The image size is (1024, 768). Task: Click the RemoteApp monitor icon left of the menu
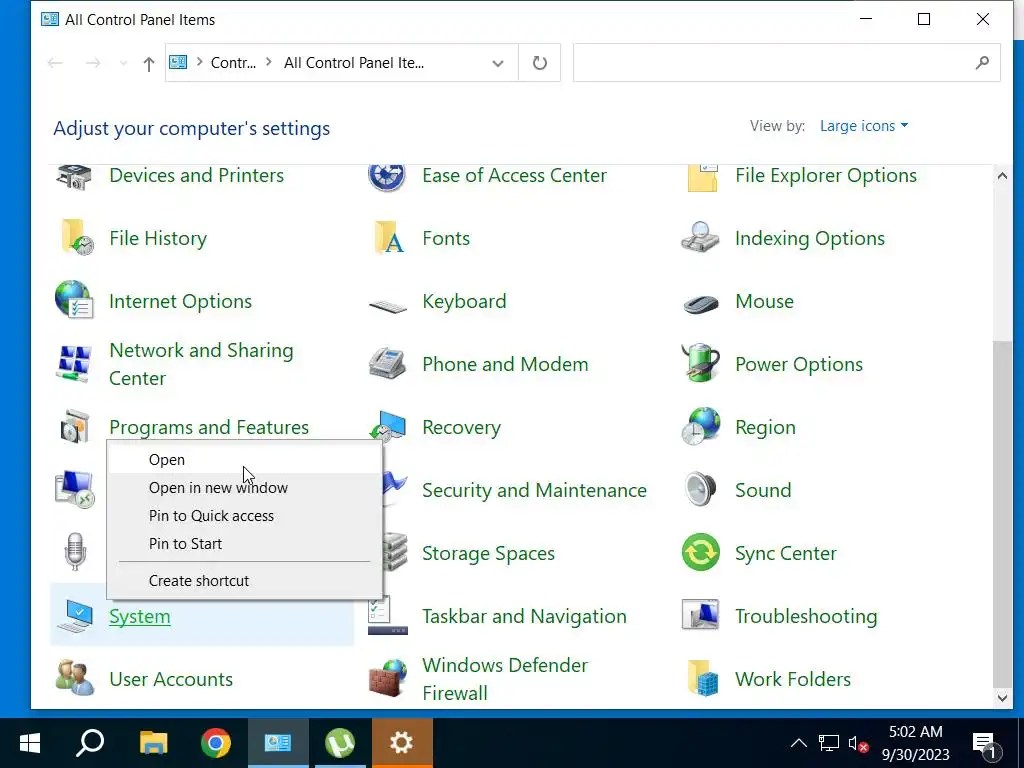click(x=74, y=489)
